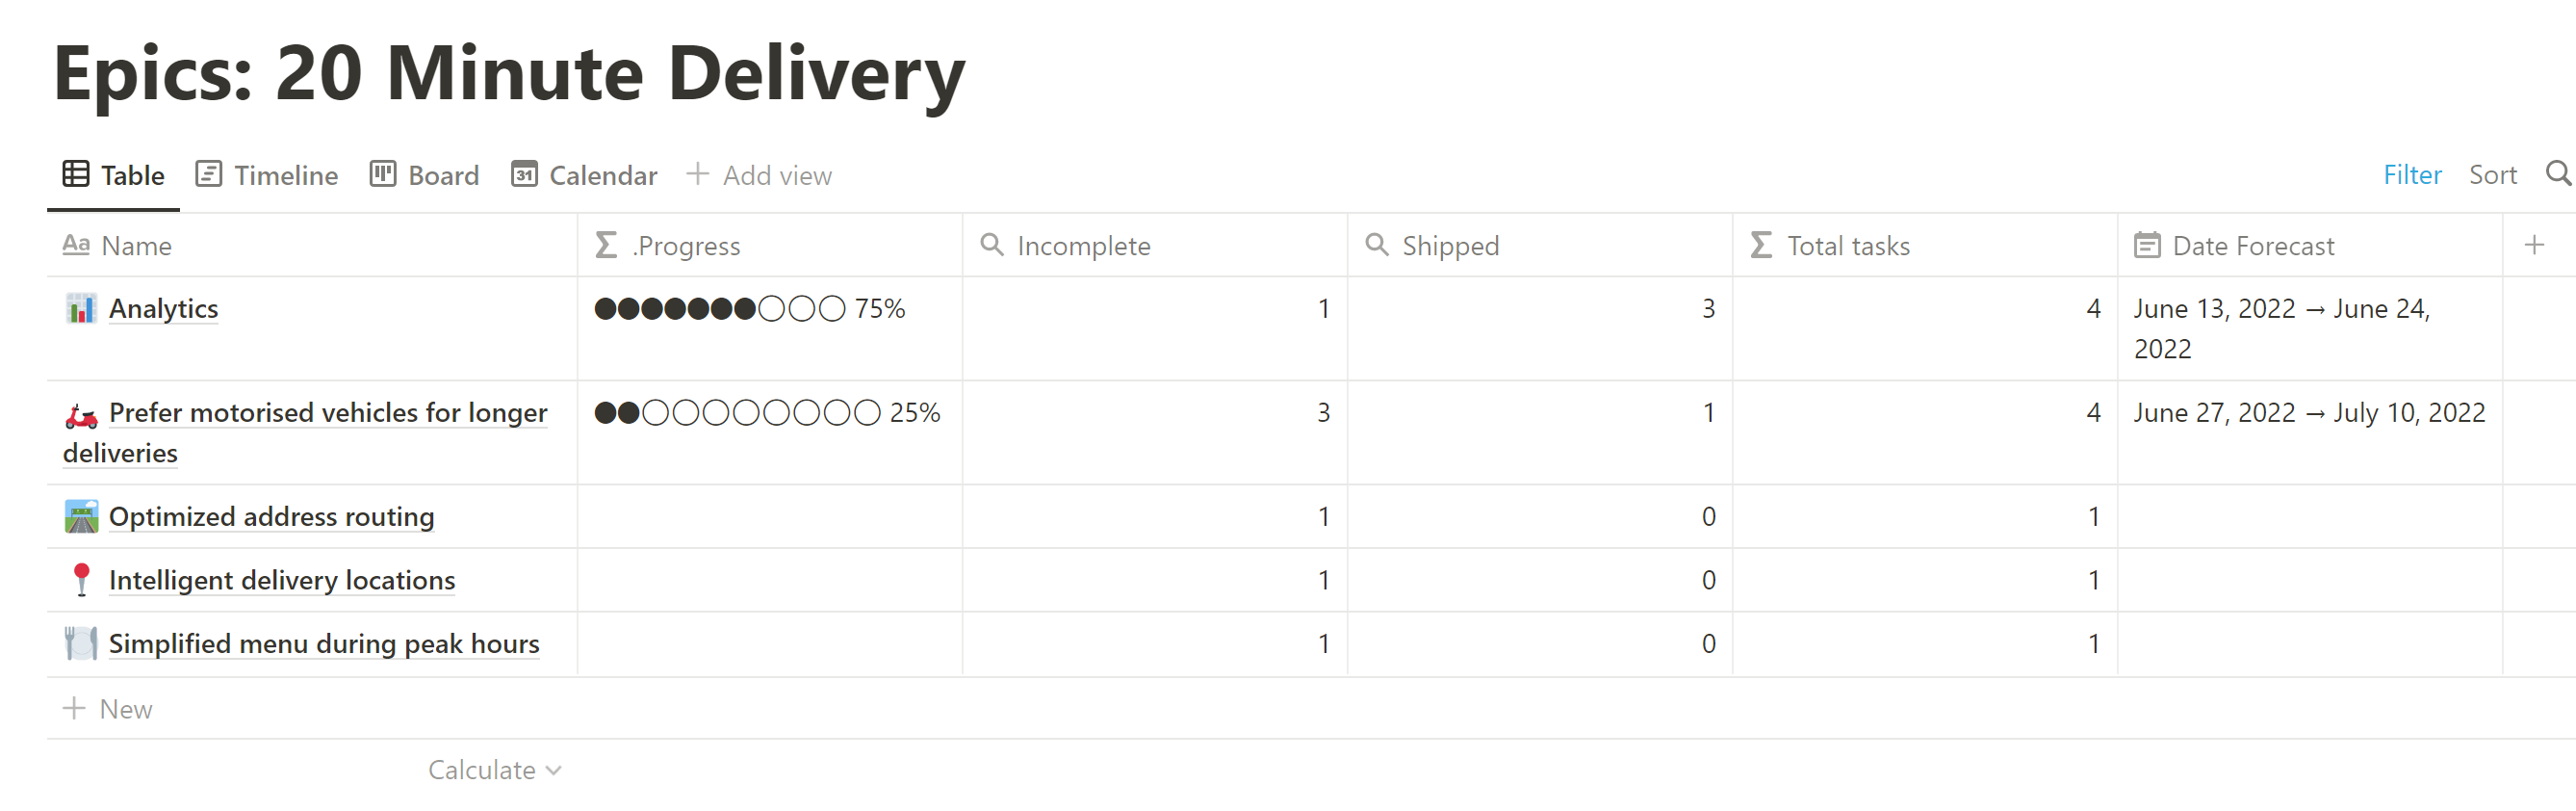The height and width of the screenshot is (811, 2576).
Task: Click the red pin icon for delivery locations
Action: click(81, 580)
